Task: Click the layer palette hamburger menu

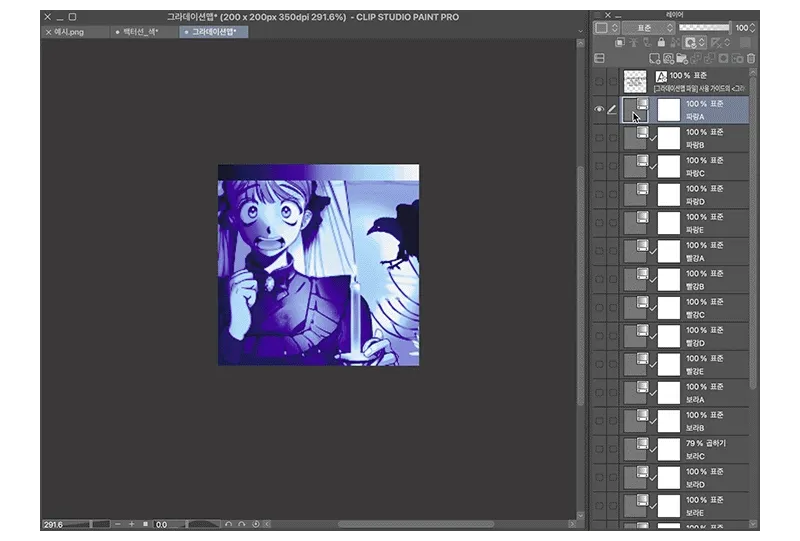Action: point(597,15)
